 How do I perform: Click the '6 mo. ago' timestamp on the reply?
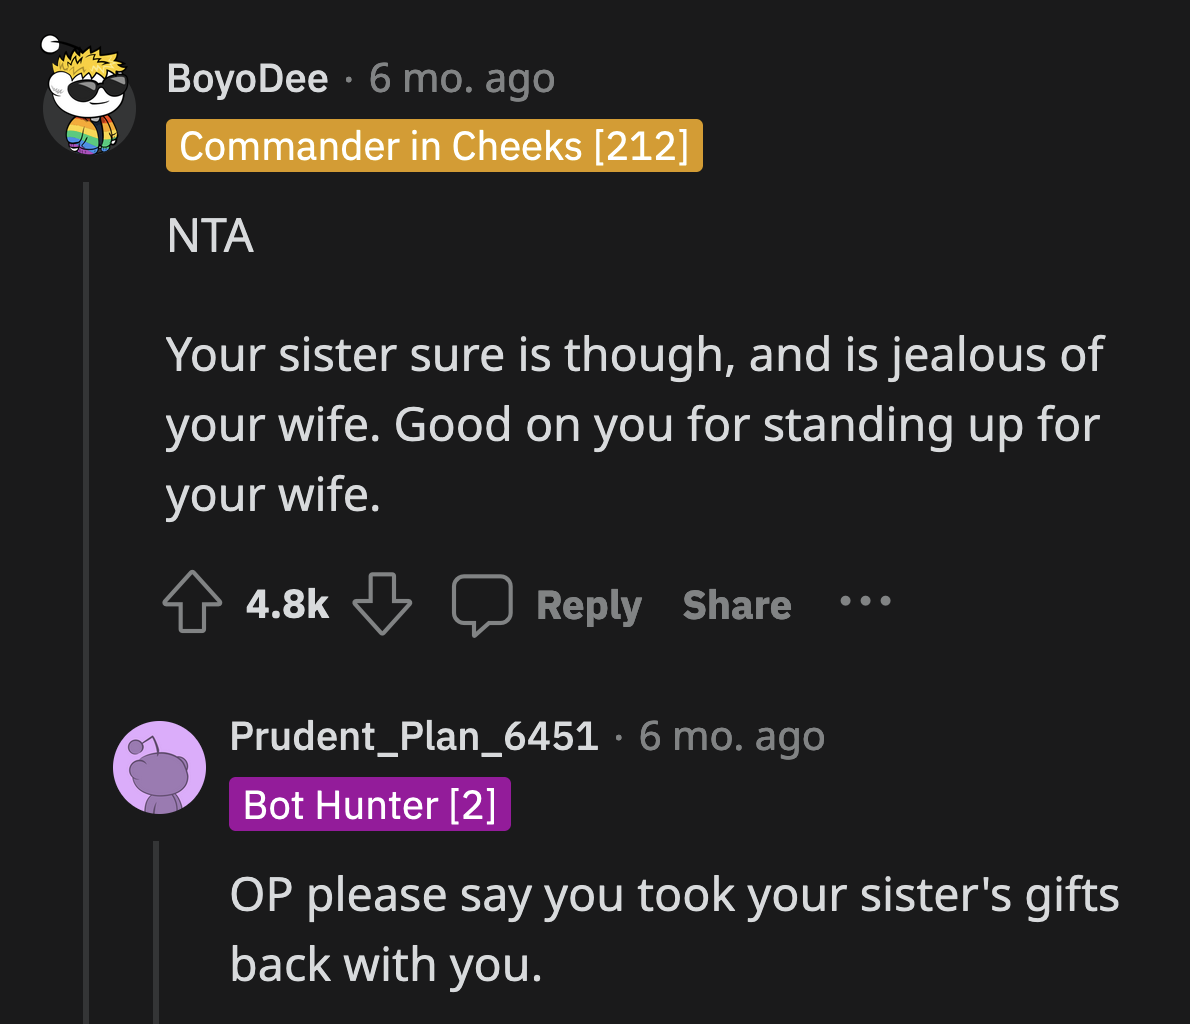[731, 735]
